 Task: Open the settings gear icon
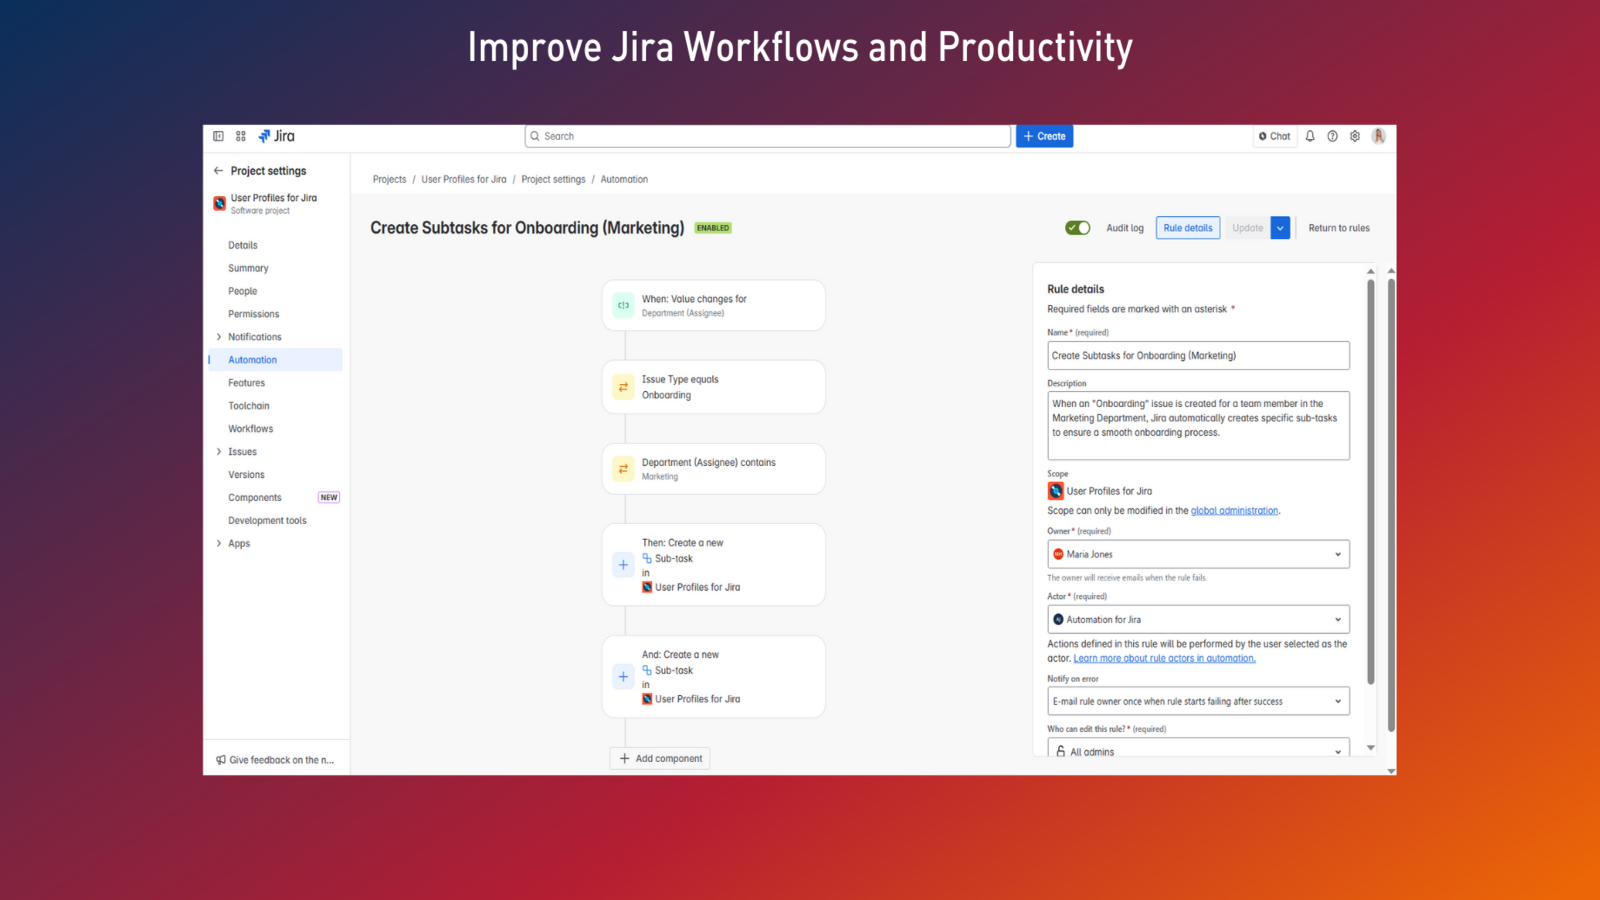click(x=1355, y=136)
